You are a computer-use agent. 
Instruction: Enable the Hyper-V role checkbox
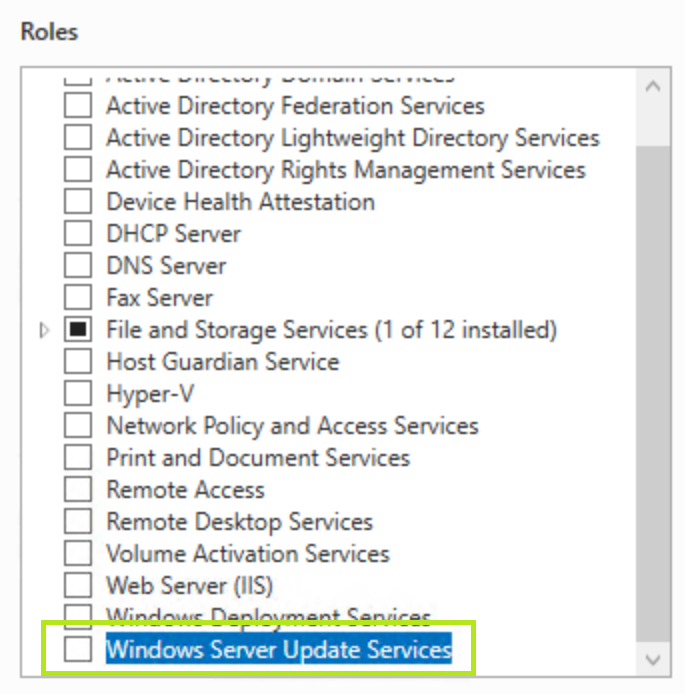(78, 394)
